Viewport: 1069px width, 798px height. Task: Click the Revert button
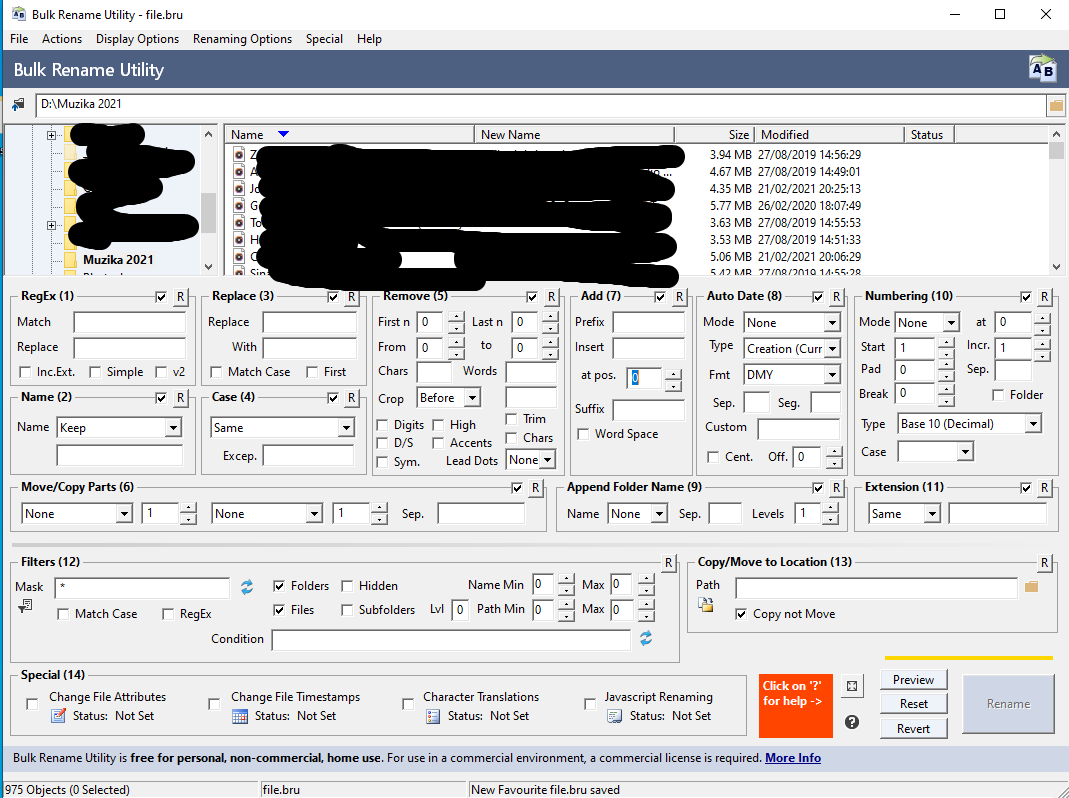pyautogui.click(x=914, y=728)
